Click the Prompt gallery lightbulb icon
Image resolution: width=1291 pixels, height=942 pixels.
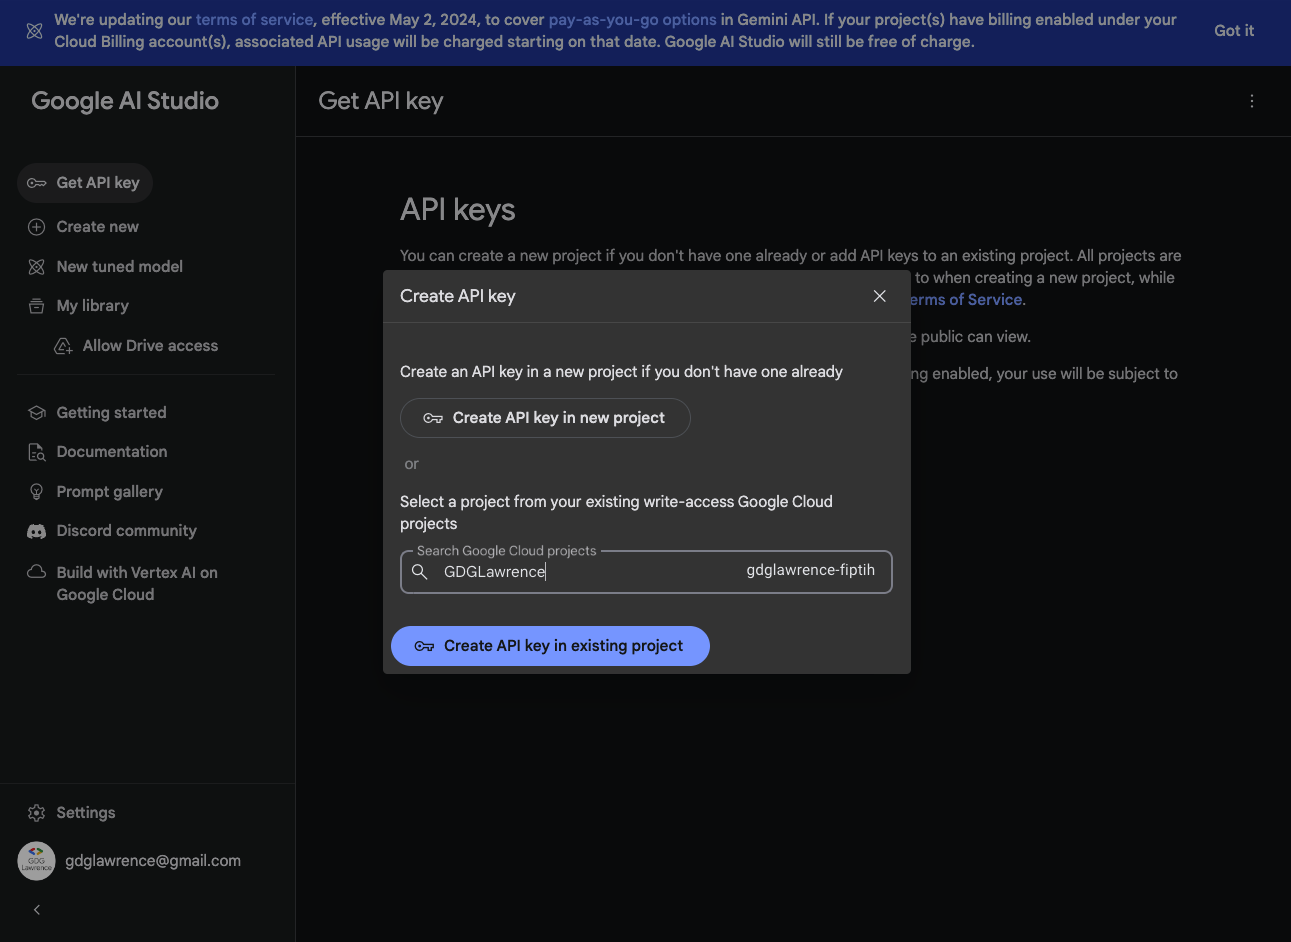(x=37, y=492)
